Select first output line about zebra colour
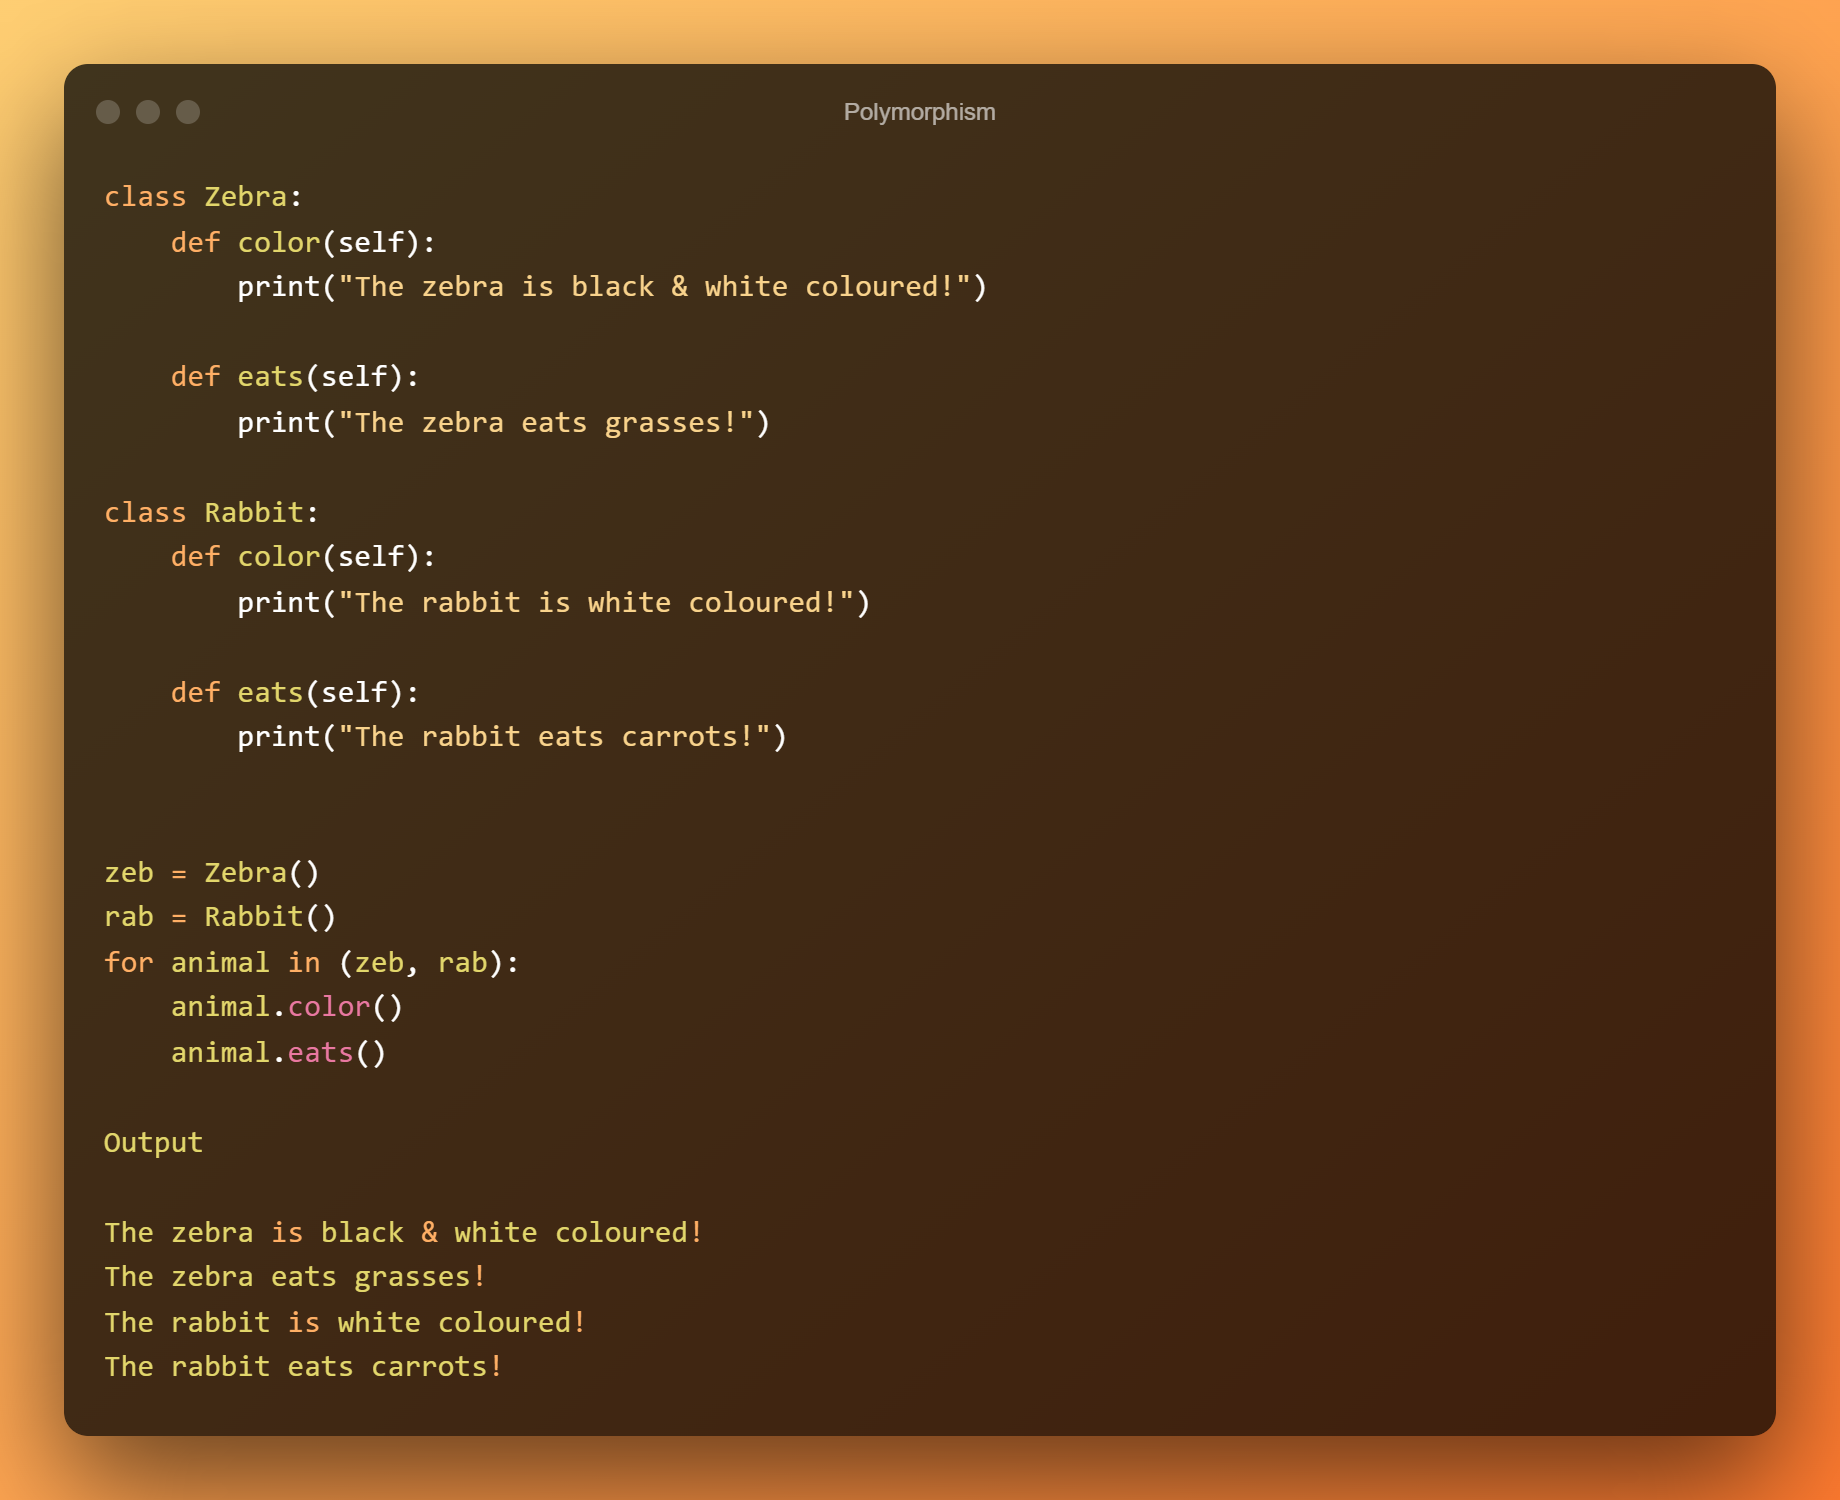This screenshot has width=1840, height=1500. point(403,1233)
